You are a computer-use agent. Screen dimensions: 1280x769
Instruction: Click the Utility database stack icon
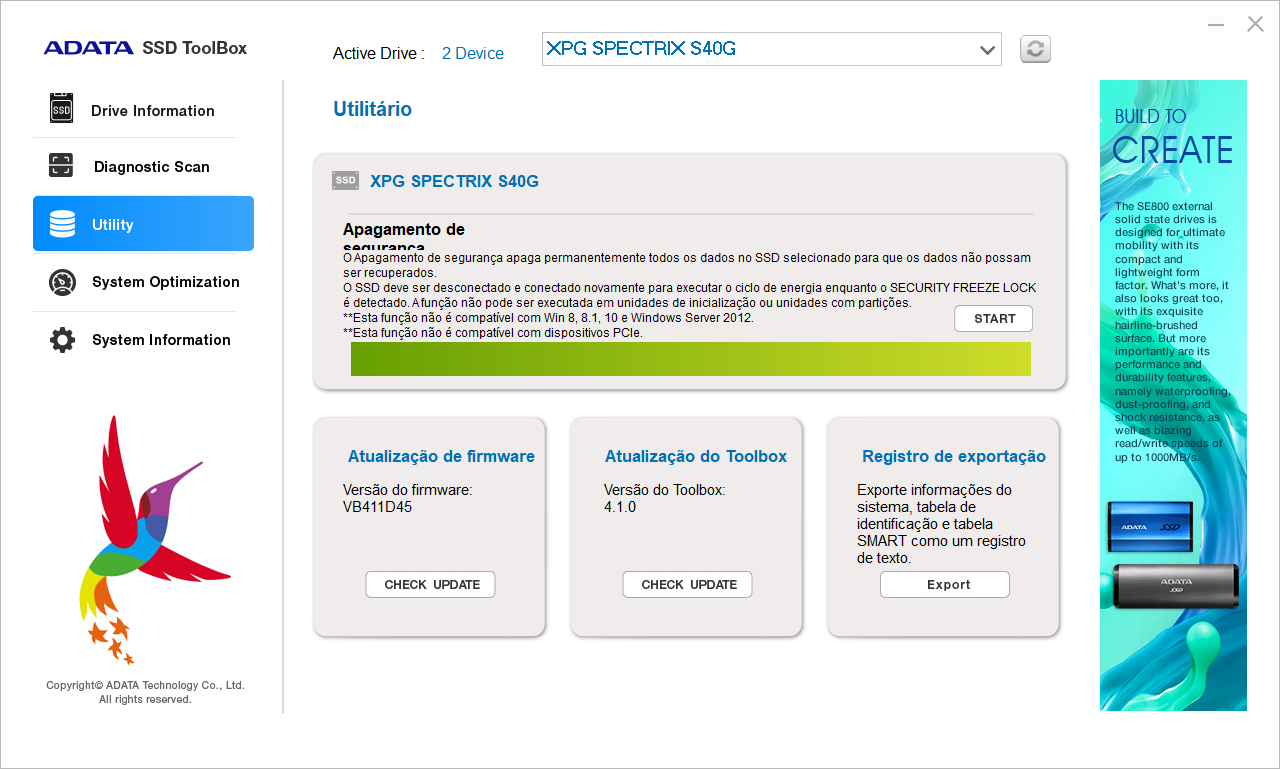click(x=62, y=224)
